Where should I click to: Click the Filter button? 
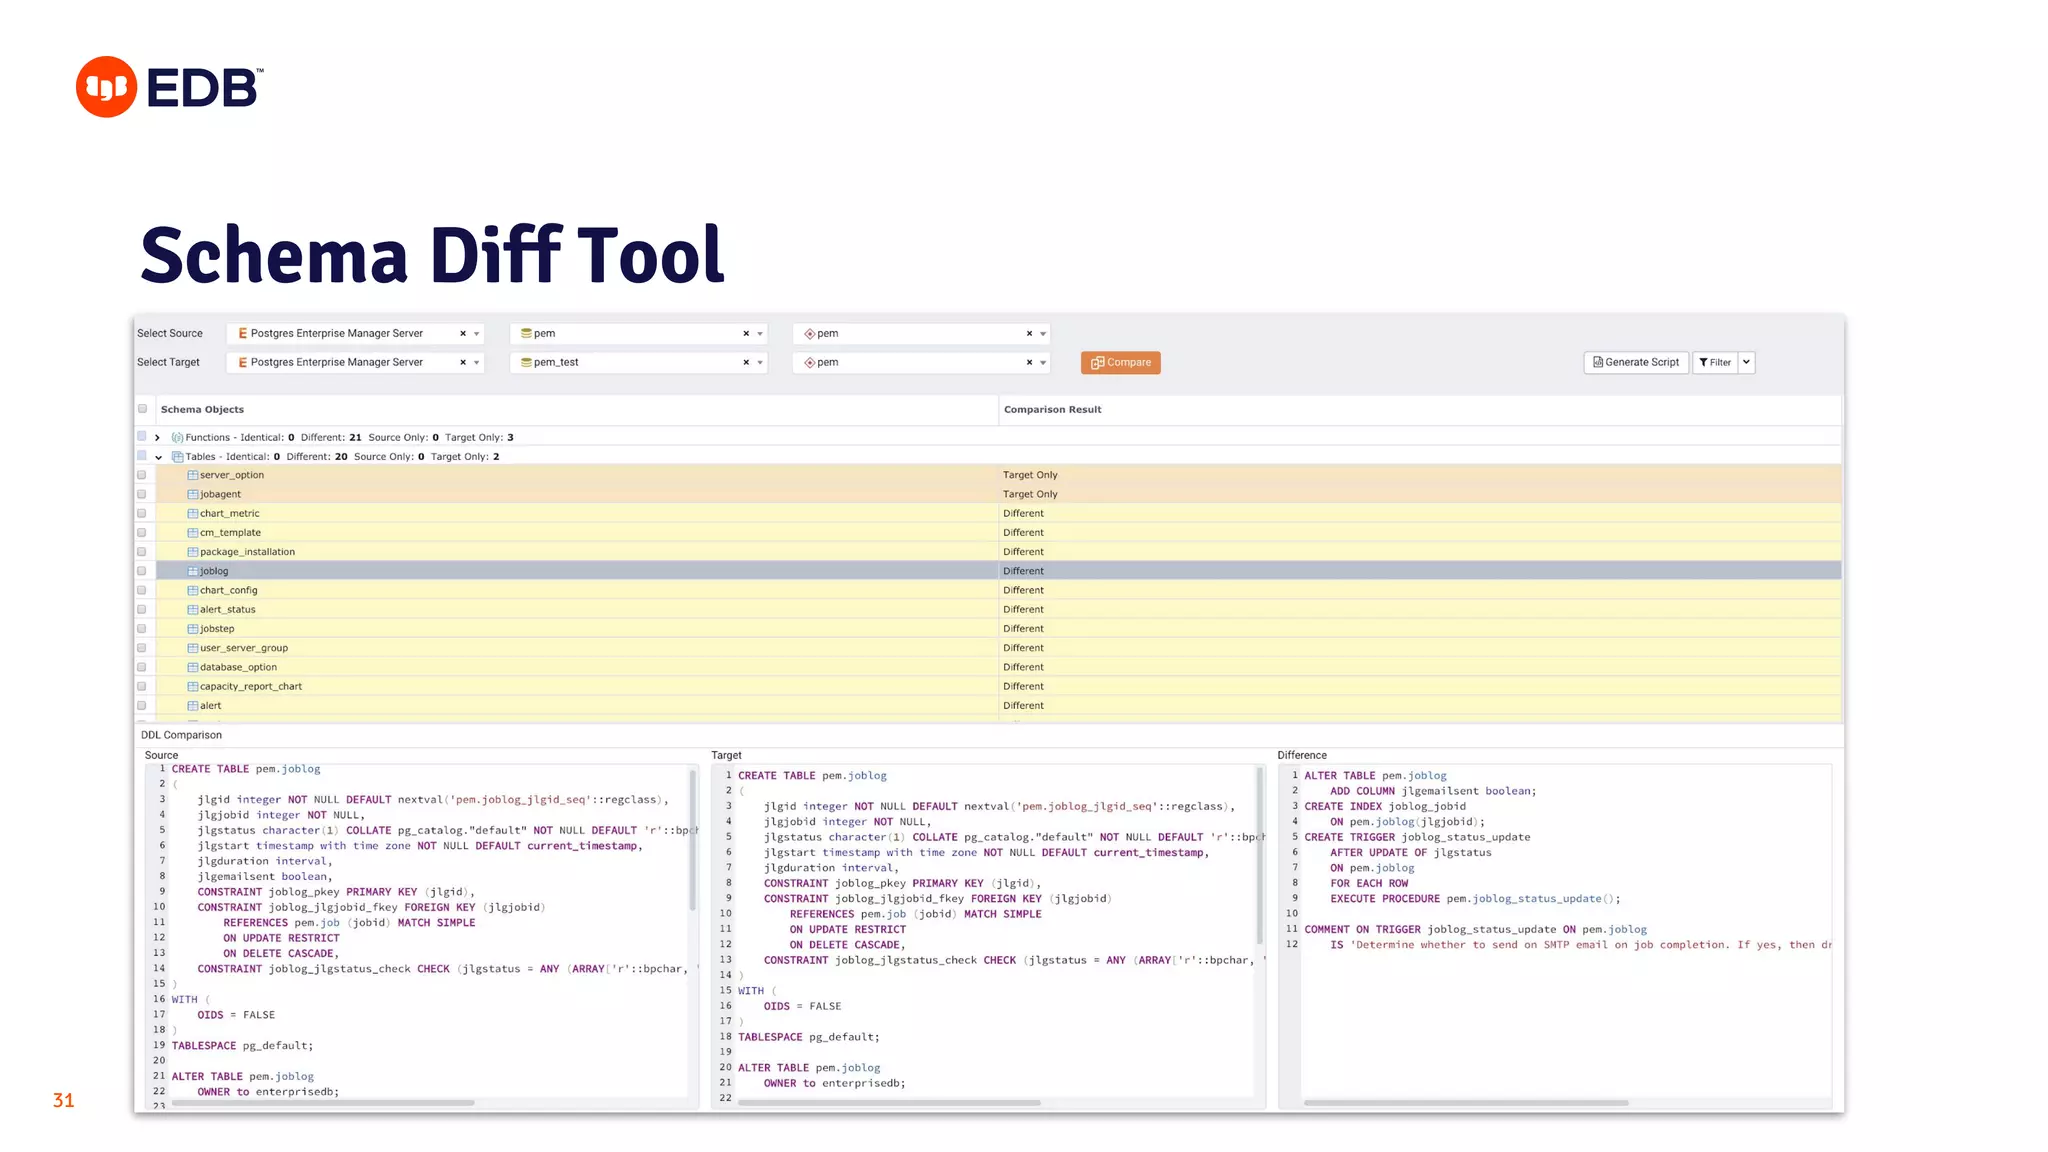[x=1715, y=363]
